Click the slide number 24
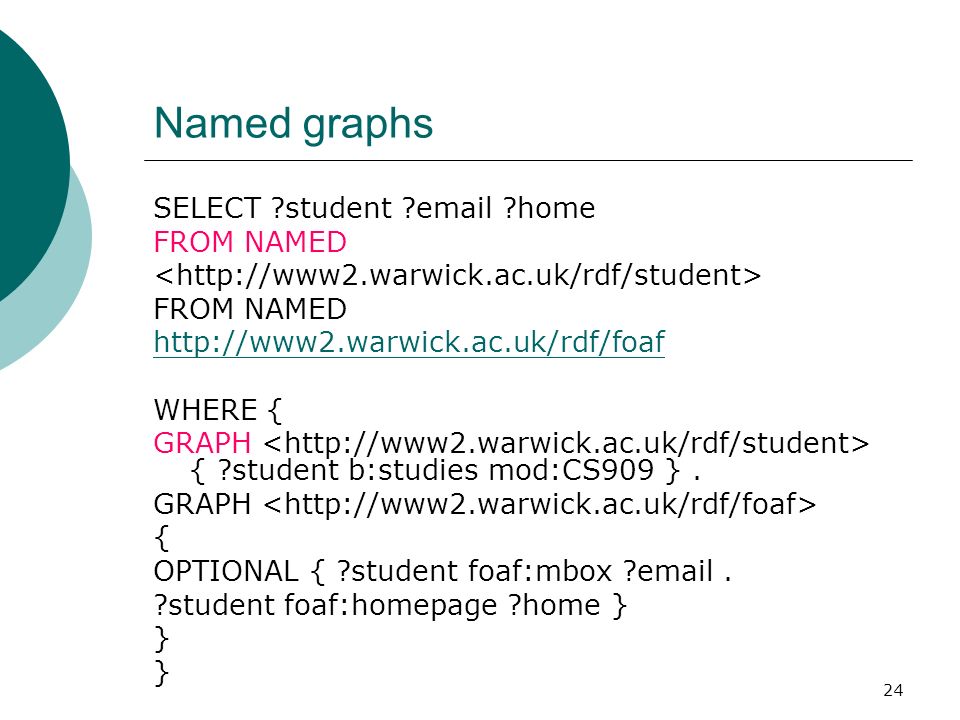 click(x=893, y=690)
